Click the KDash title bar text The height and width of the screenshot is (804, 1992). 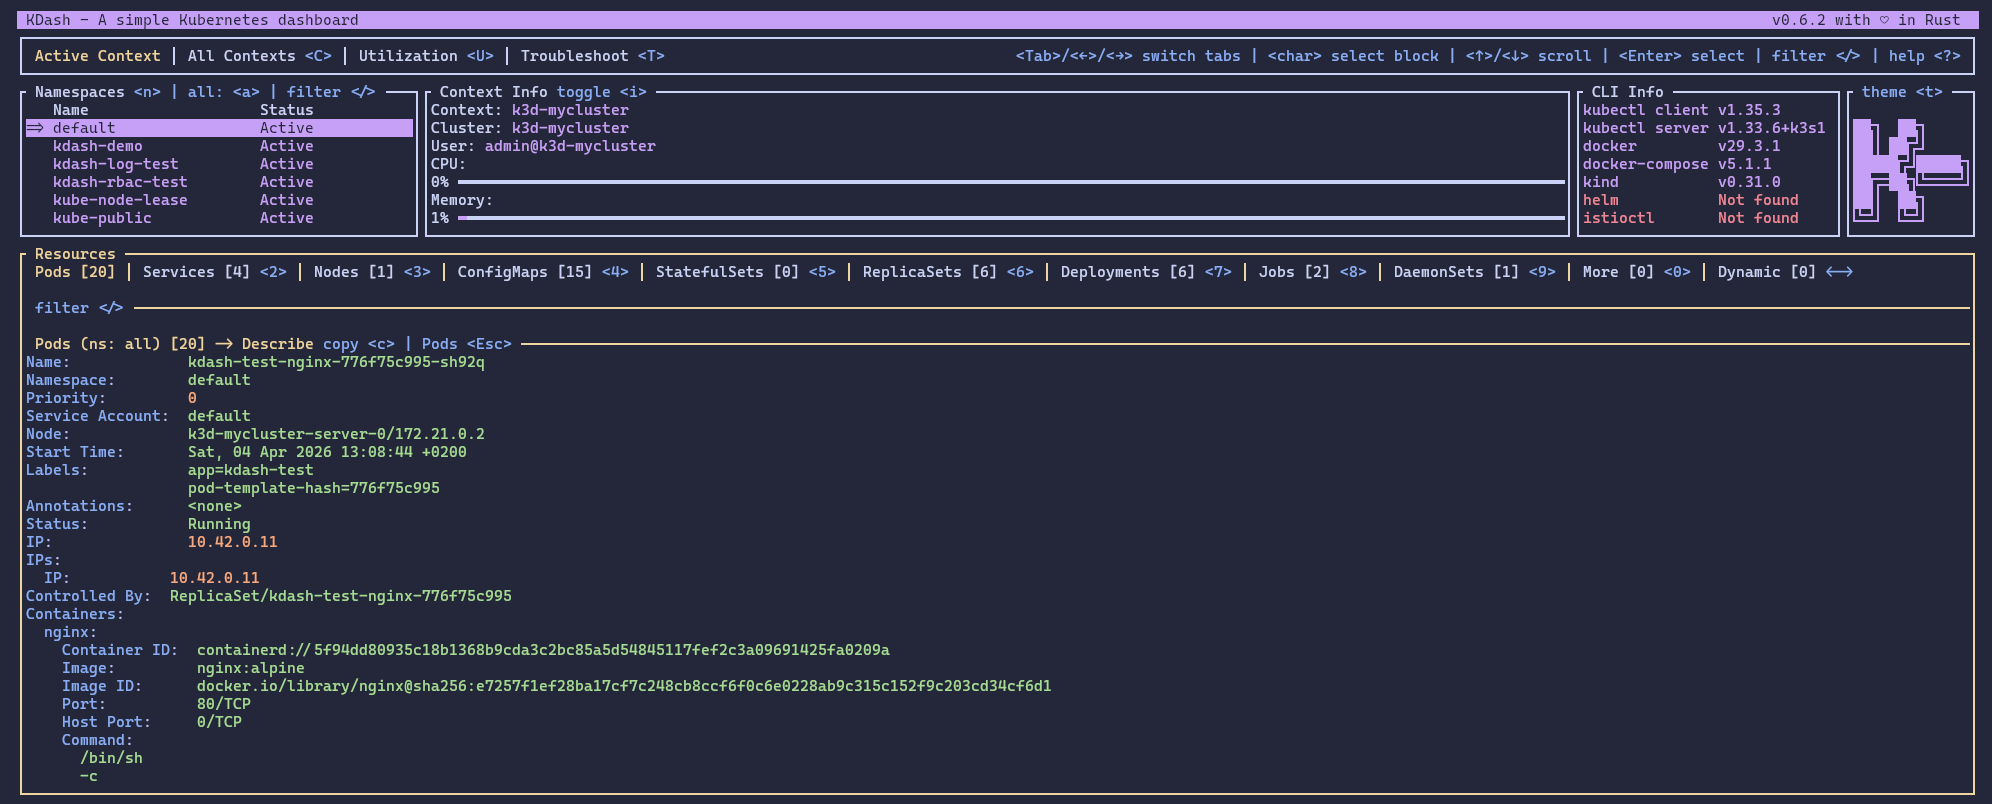point(192,20)
